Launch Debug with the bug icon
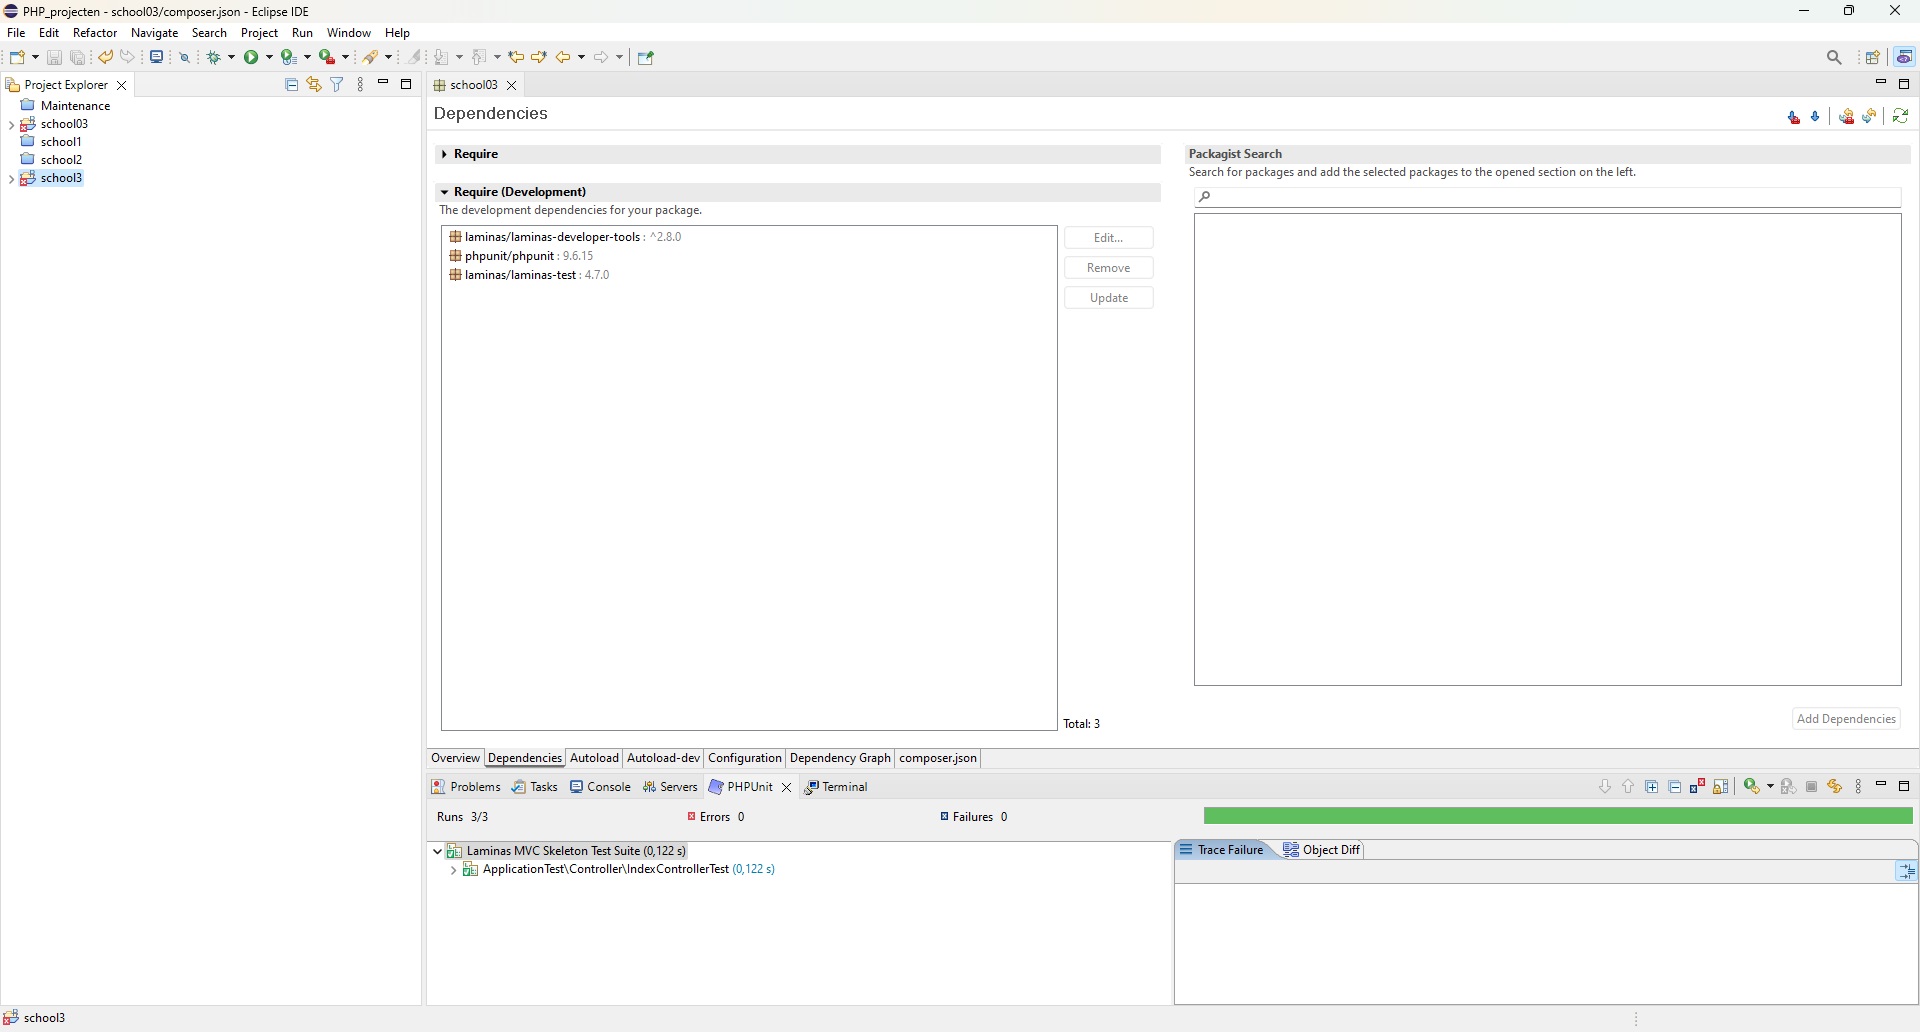The height and width of the screenshot is (1032, 1920). pyautogui.click(x=214, y=58)
